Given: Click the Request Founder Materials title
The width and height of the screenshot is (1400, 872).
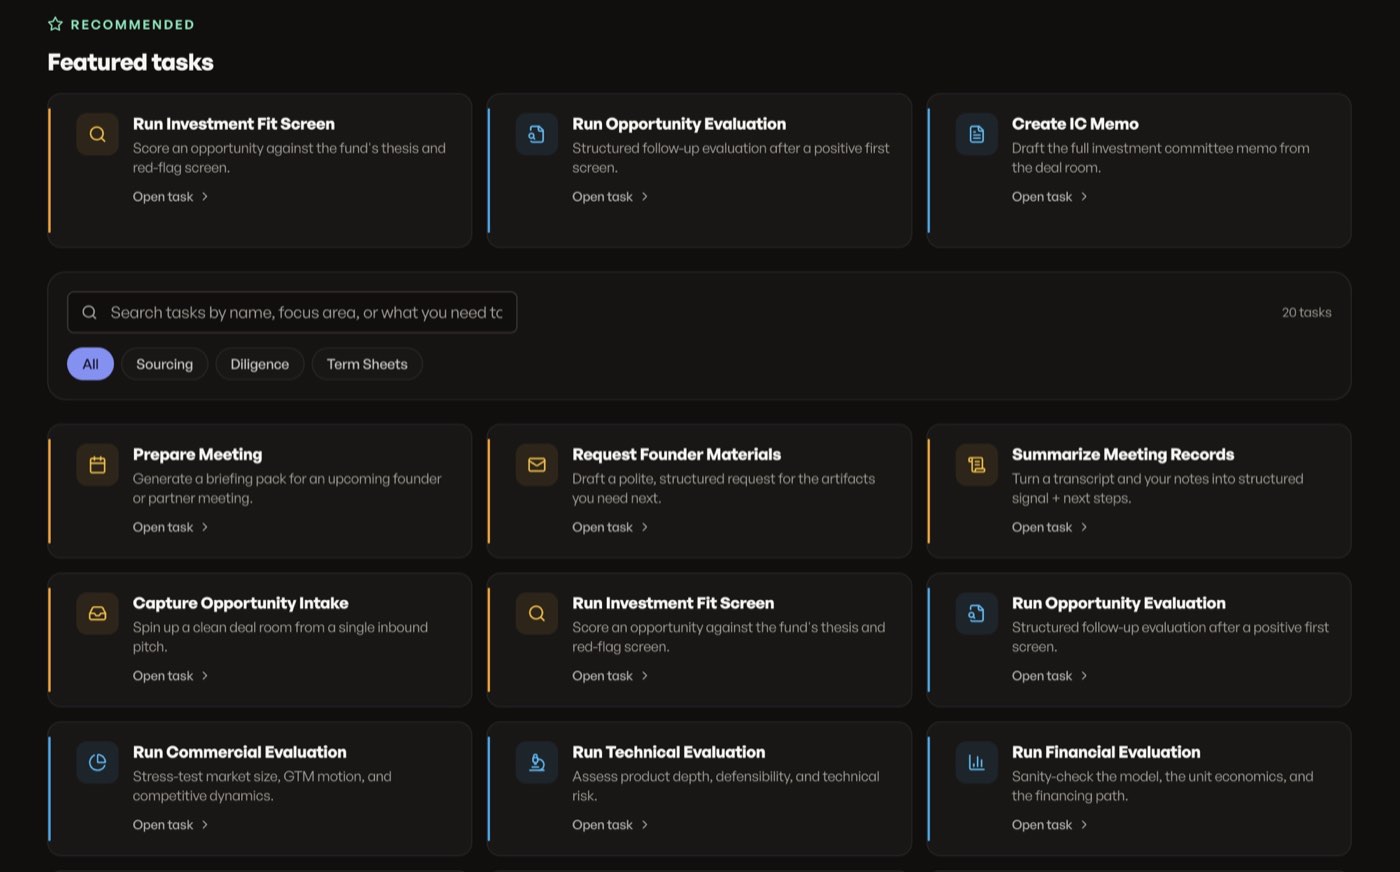Looking at the screenshot, I should [676, 454].
